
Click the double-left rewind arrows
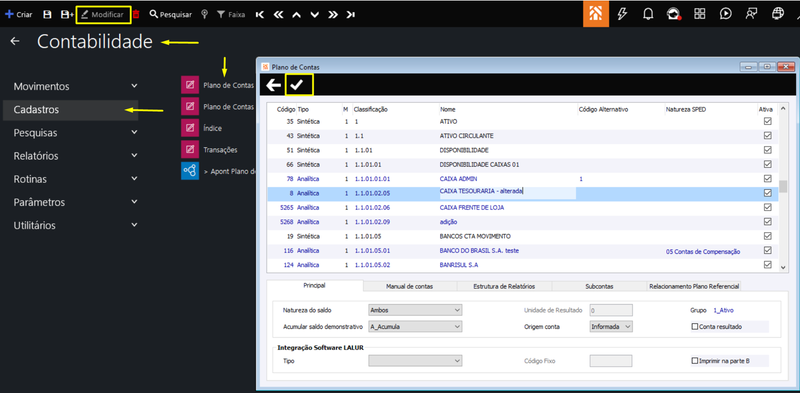278,15
